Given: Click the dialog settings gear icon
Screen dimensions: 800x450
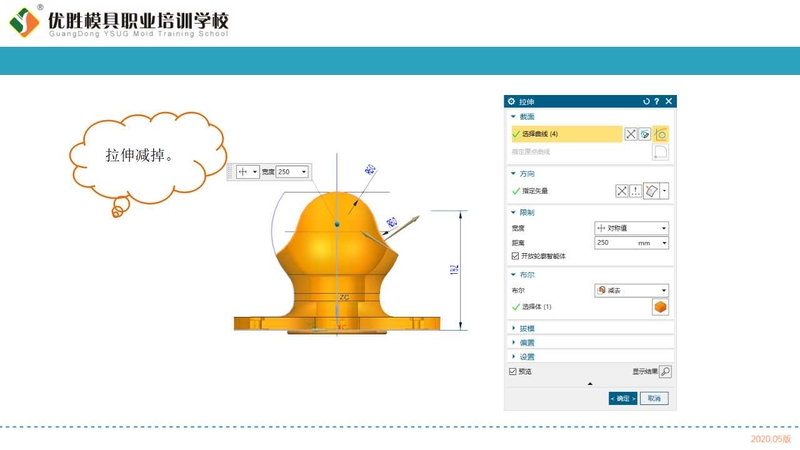Looking at the screenshot, I should click(512, 102).
